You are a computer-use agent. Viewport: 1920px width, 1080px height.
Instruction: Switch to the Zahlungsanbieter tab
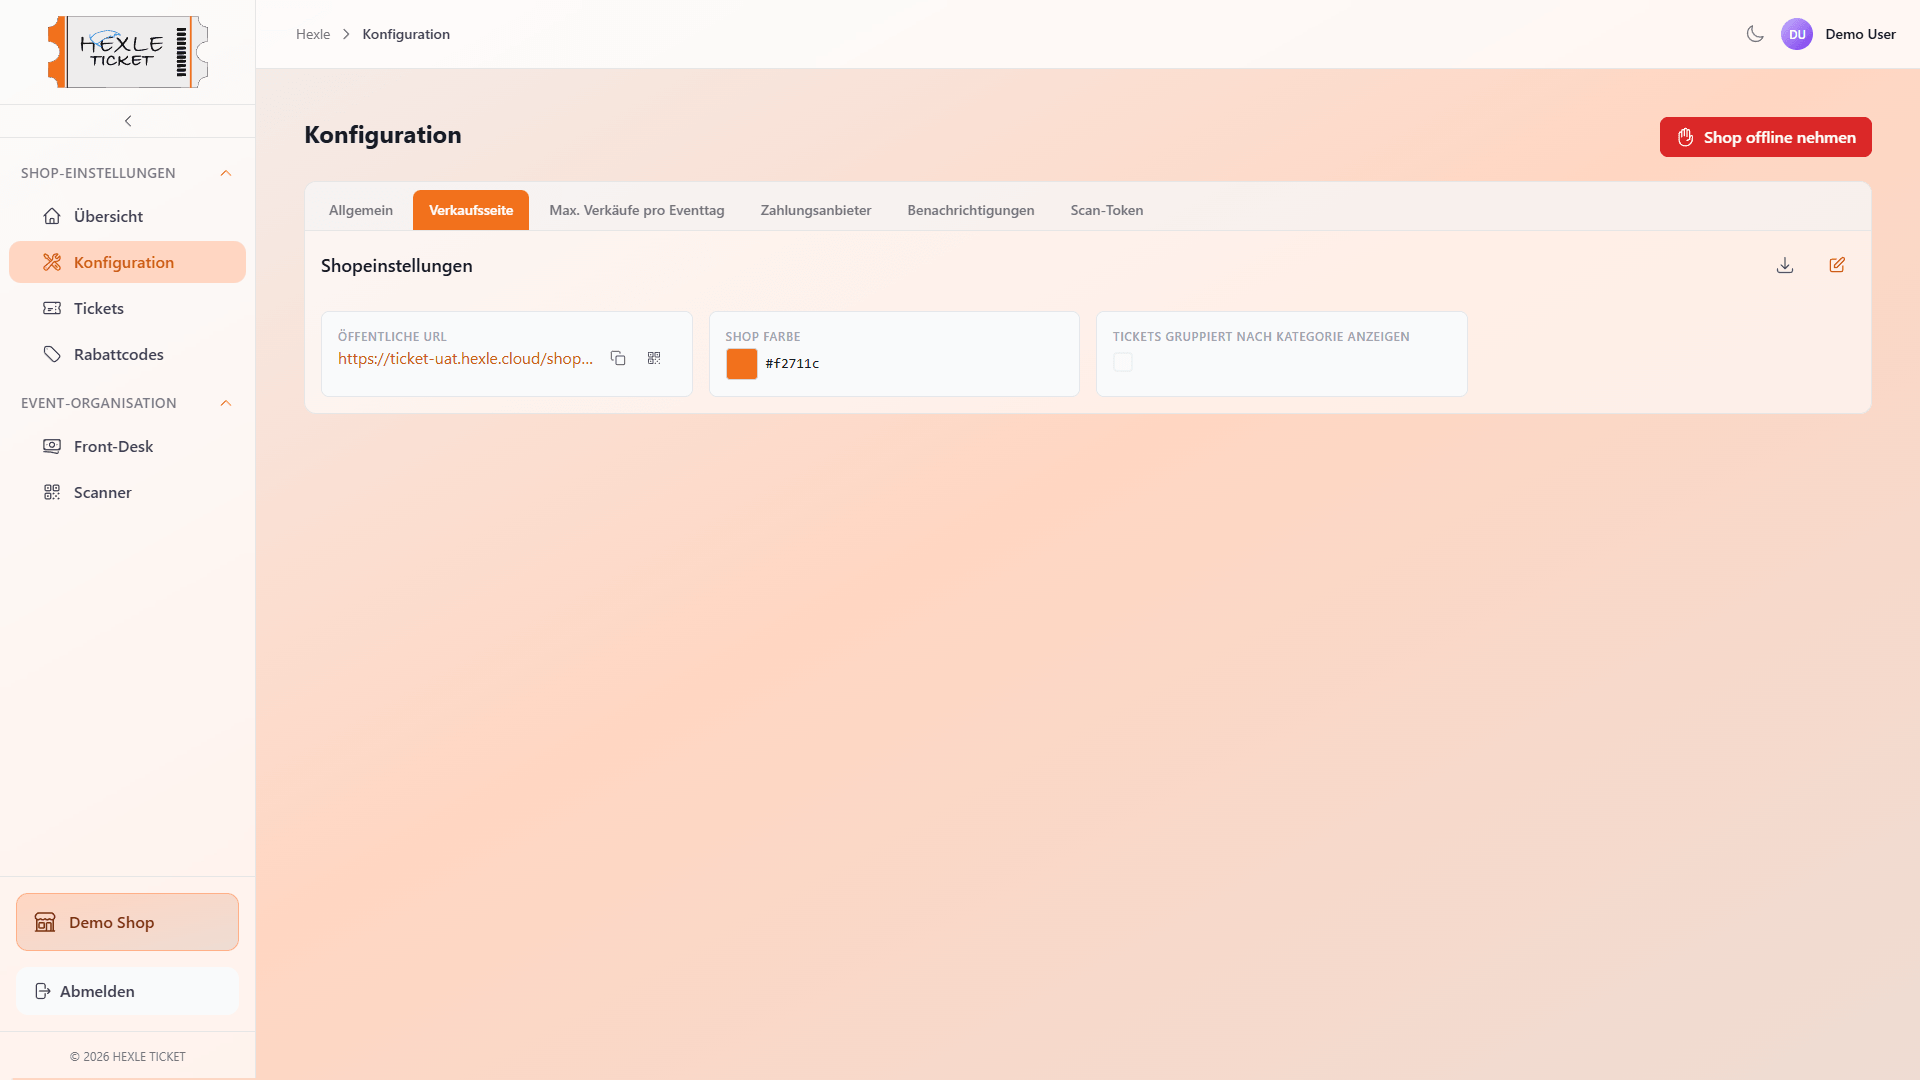815,210
